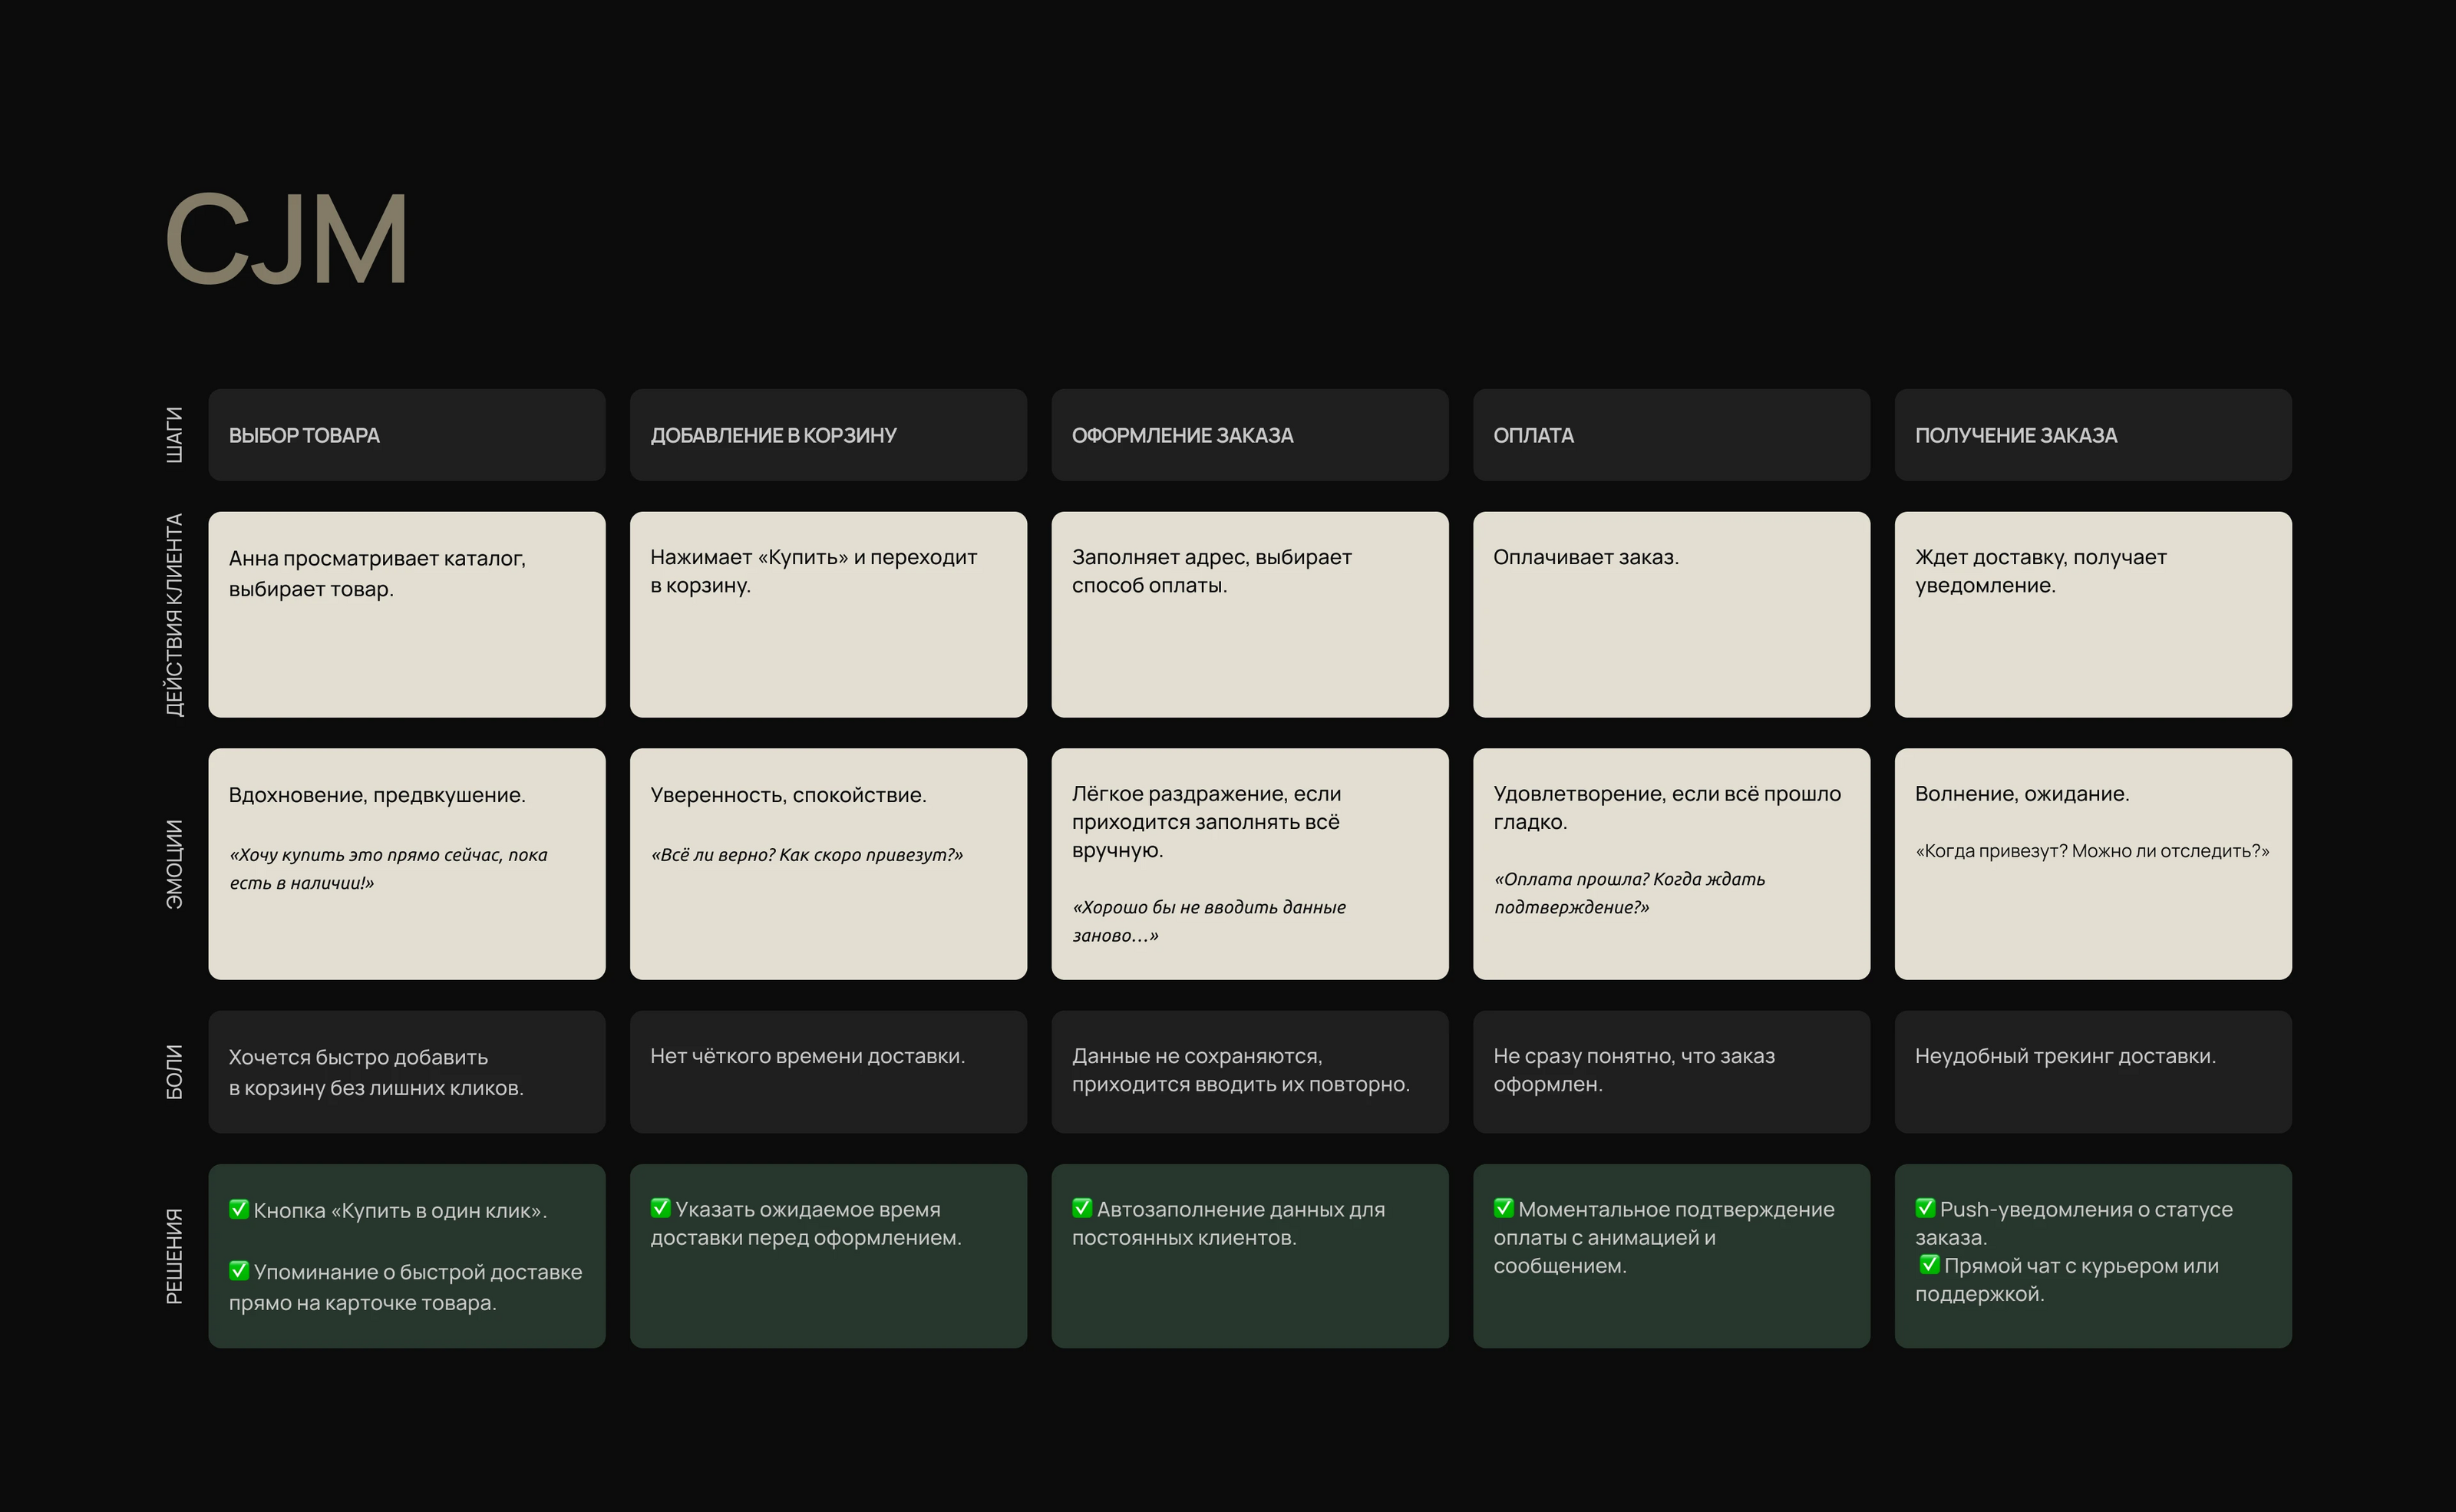This screenshot has height=1512, width=2456.
Task: Click the vertical РЕШЕНИЯ row label
Action: pyautogui.click(x=174, y=1256)
